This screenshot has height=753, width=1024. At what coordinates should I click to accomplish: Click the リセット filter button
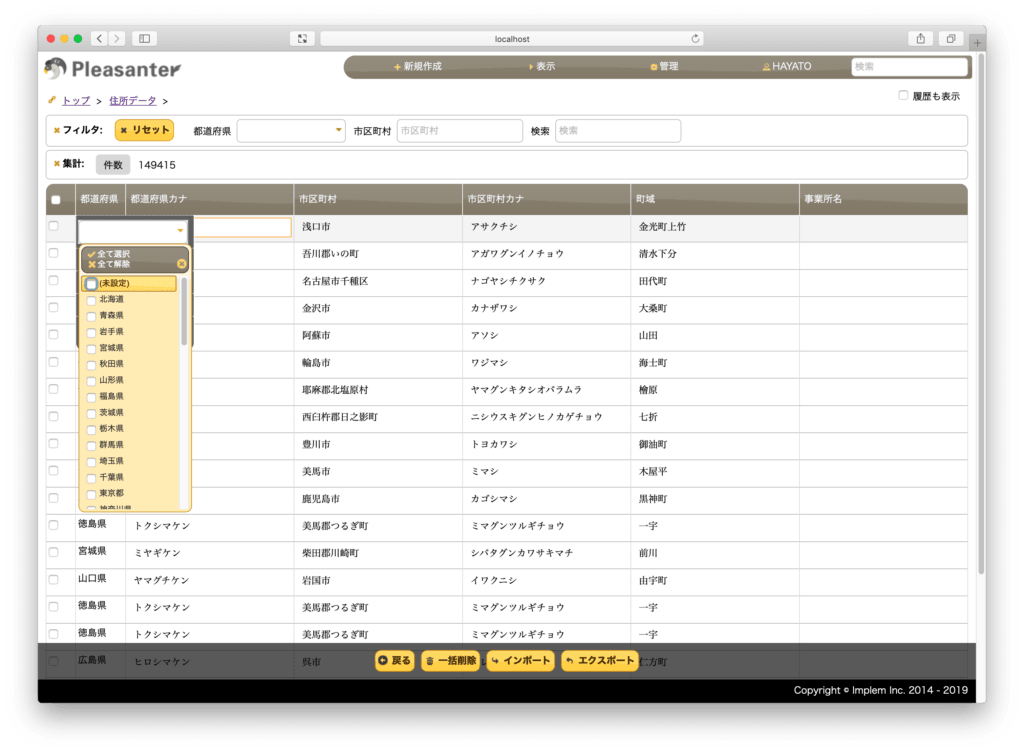click(144, 130)
